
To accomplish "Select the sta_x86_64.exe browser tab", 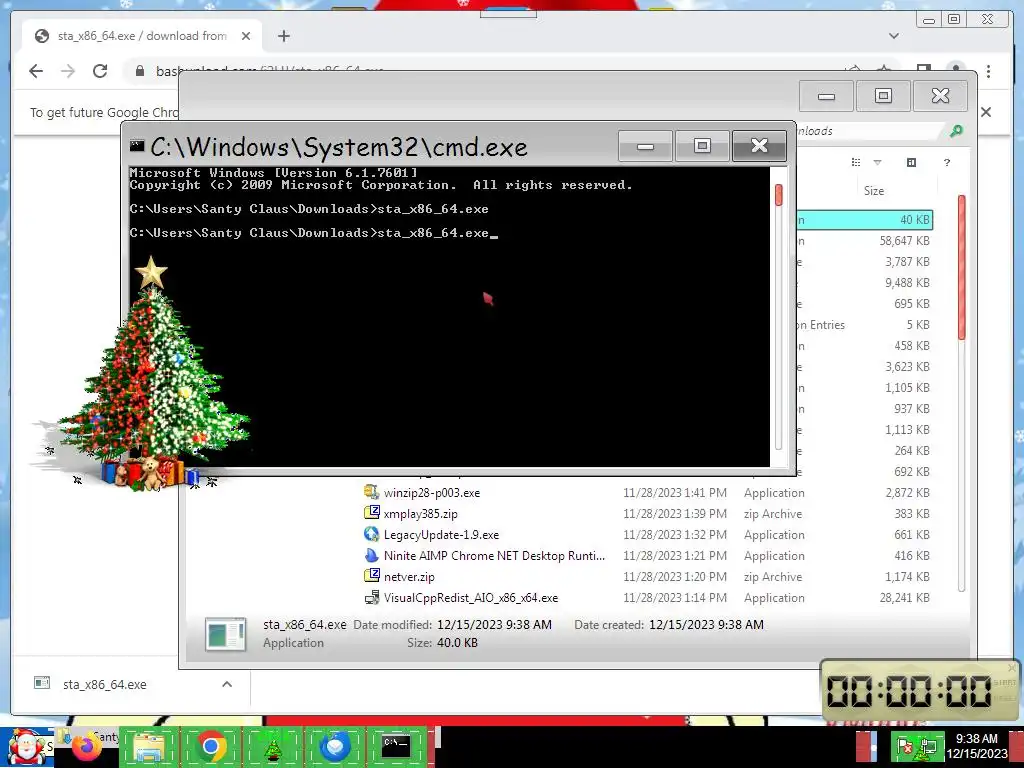I will click(142, 36).
